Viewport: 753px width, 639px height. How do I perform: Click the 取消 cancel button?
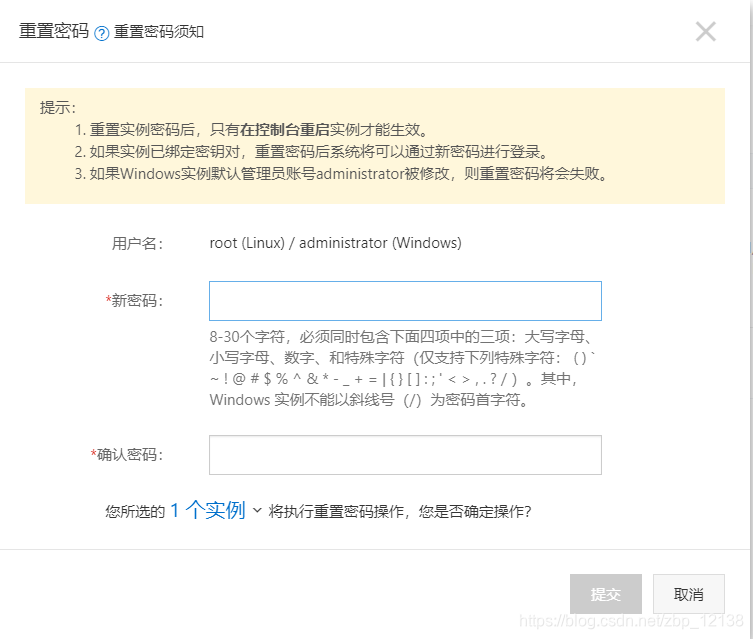pyautogui.click(x=689, y=594)
